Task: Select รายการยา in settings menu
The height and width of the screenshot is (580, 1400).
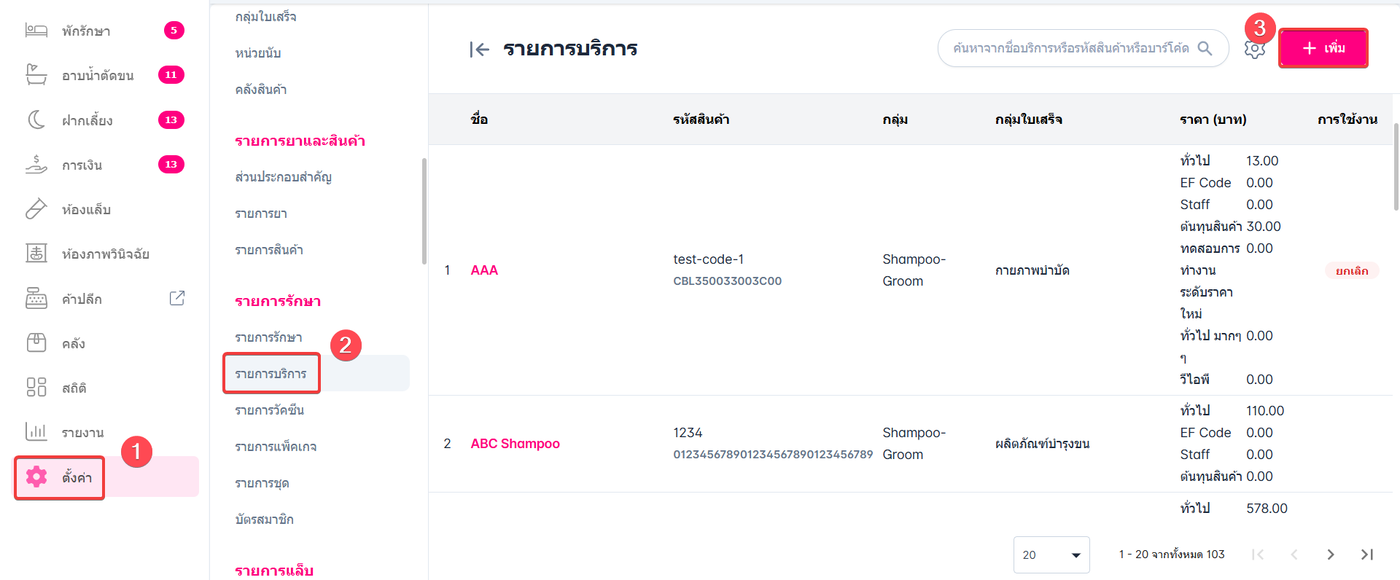Action: [261, 214]
